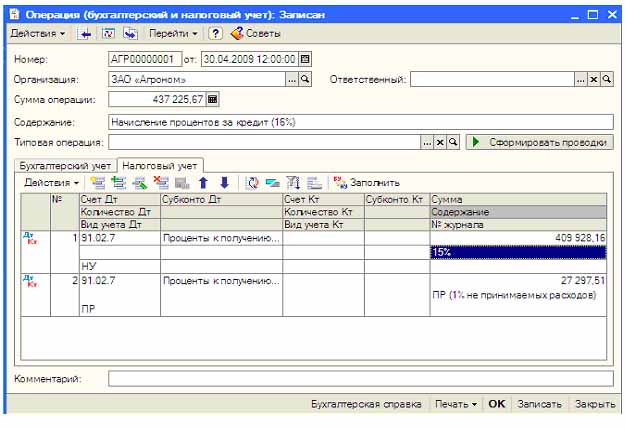Screen dimensions: 626x429
Task: Open the calendar picker next to date
Action: point(305,59)
